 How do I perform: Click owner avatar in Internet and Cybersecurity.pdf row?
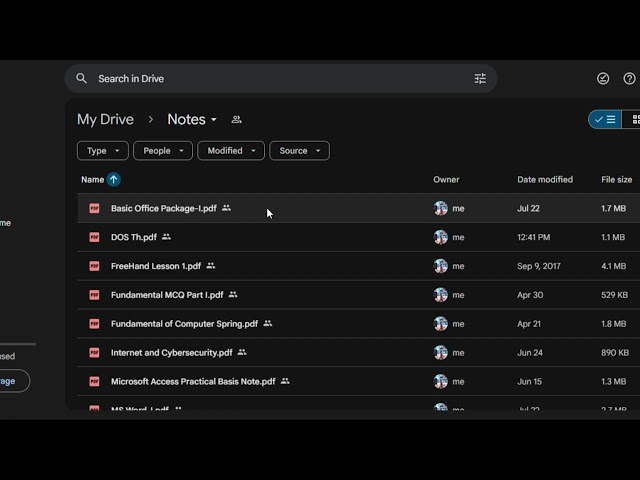441,353
